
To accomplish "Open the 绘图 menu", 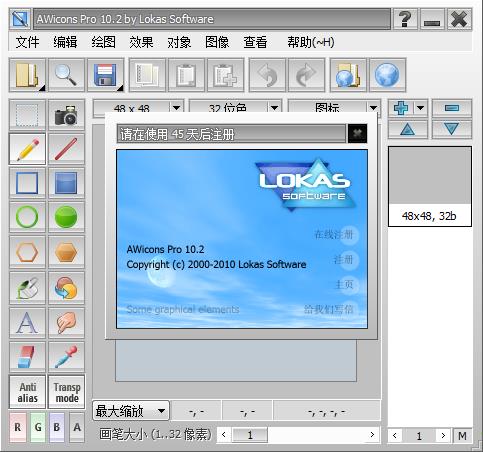I will pyautogui.click(x=104, y=42).
